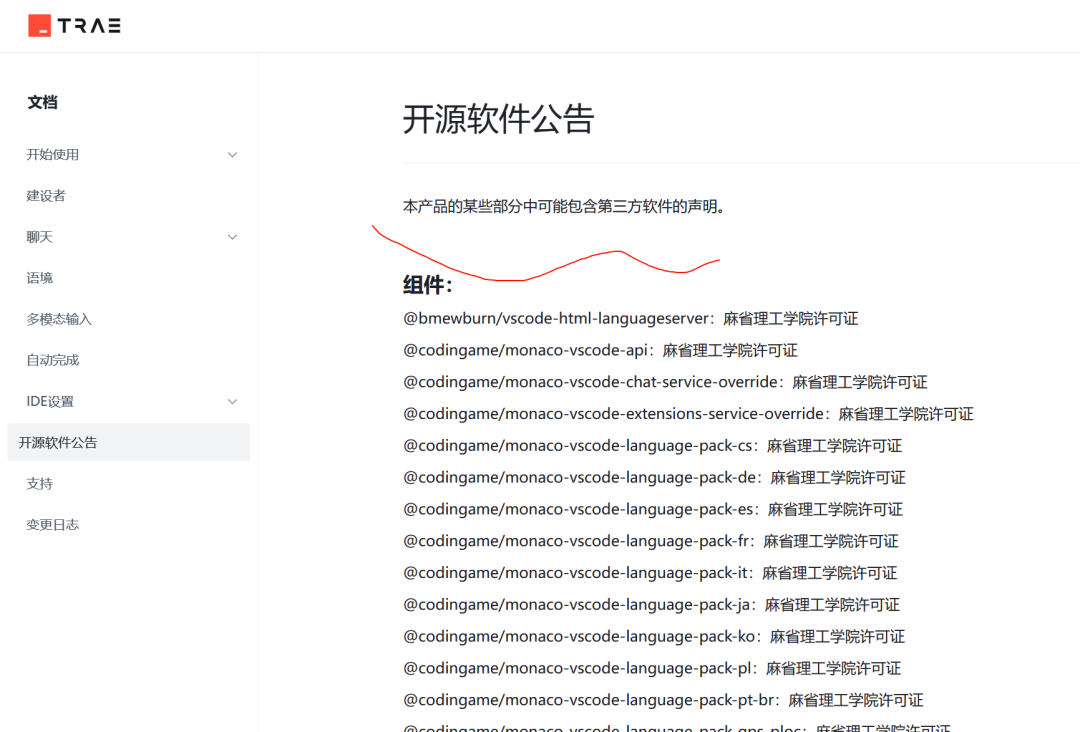Click the monaco-vscode-language-pack-fr entry
The image size is (1080, 732).
(x=650, y=541)
